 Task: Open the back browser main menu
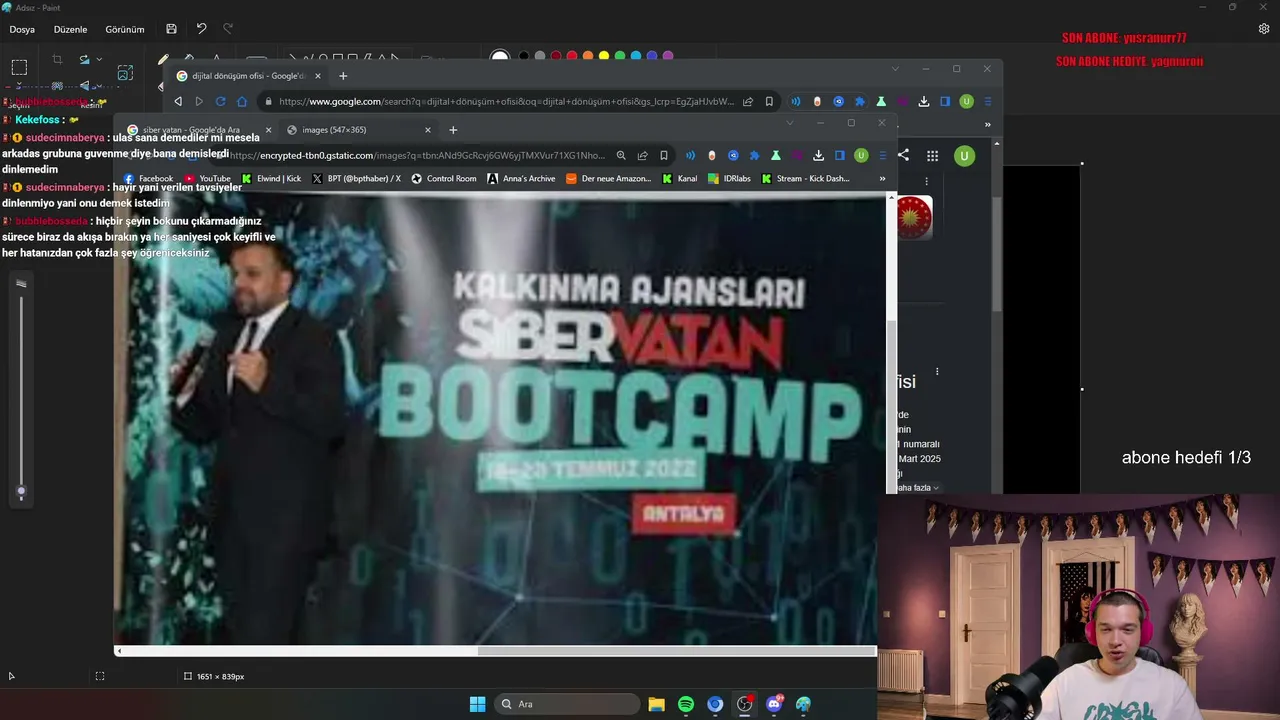point(988,101)
